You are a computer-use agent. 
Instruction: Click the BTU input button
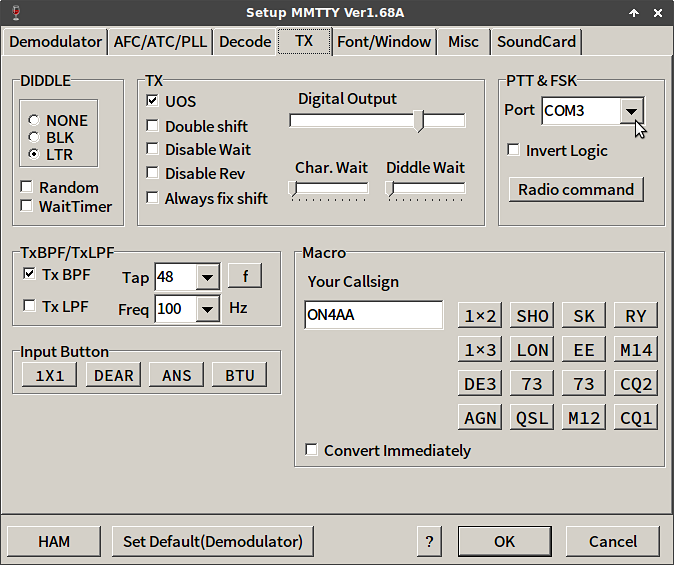(240, 375)
